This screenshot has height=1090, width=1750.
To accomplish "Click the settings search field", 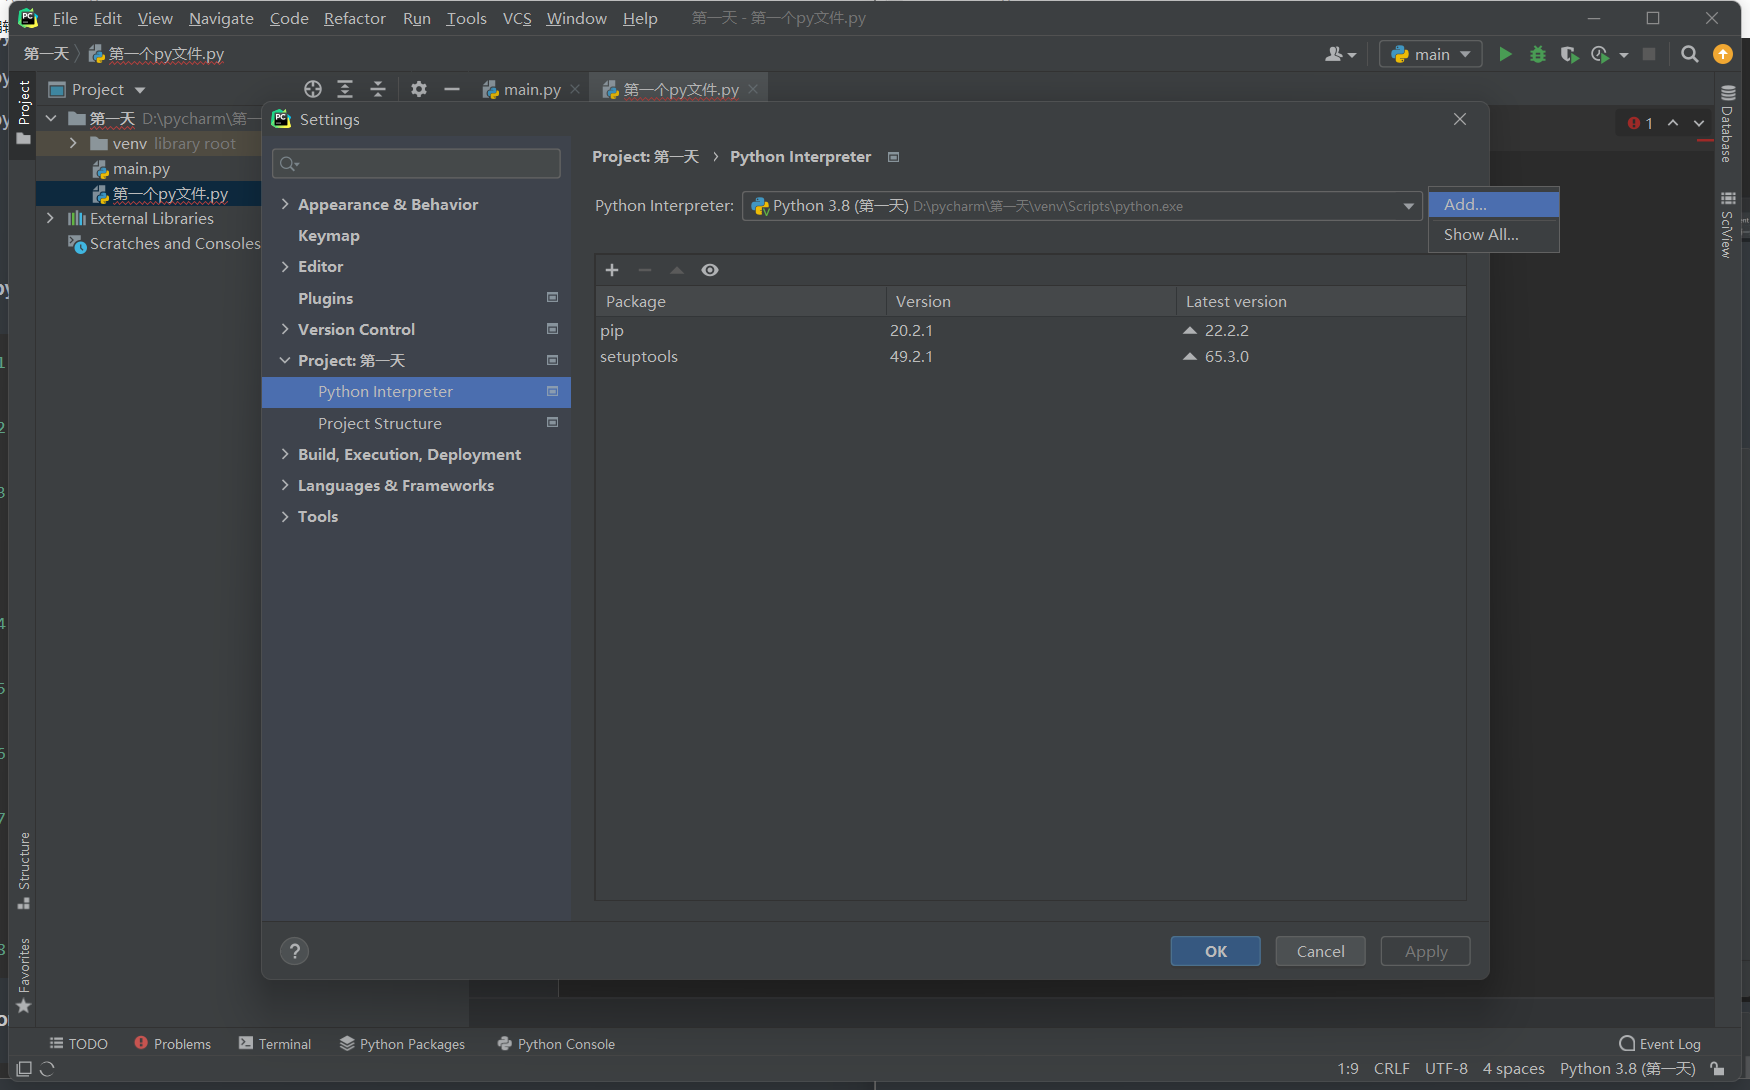I will pos(417,163).
